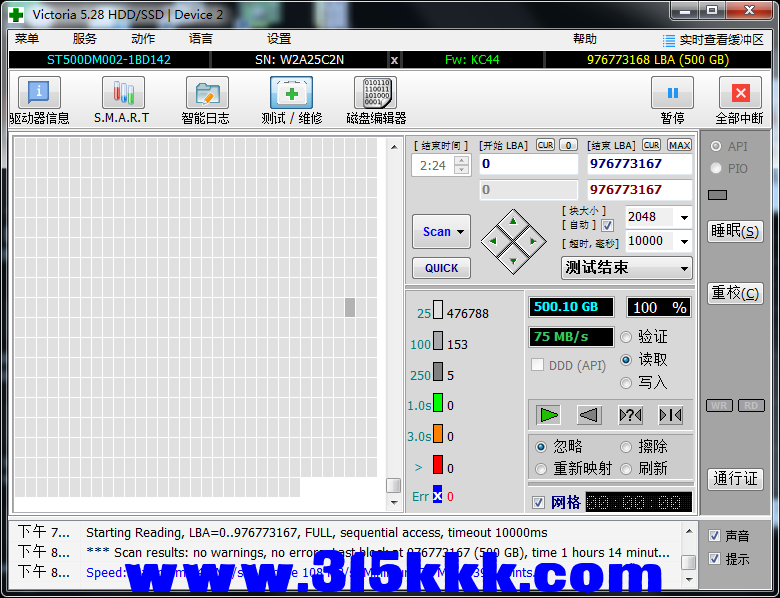Open the Settings (设置) menu
Screen dimensions: 780x598
tap(279, 39)
